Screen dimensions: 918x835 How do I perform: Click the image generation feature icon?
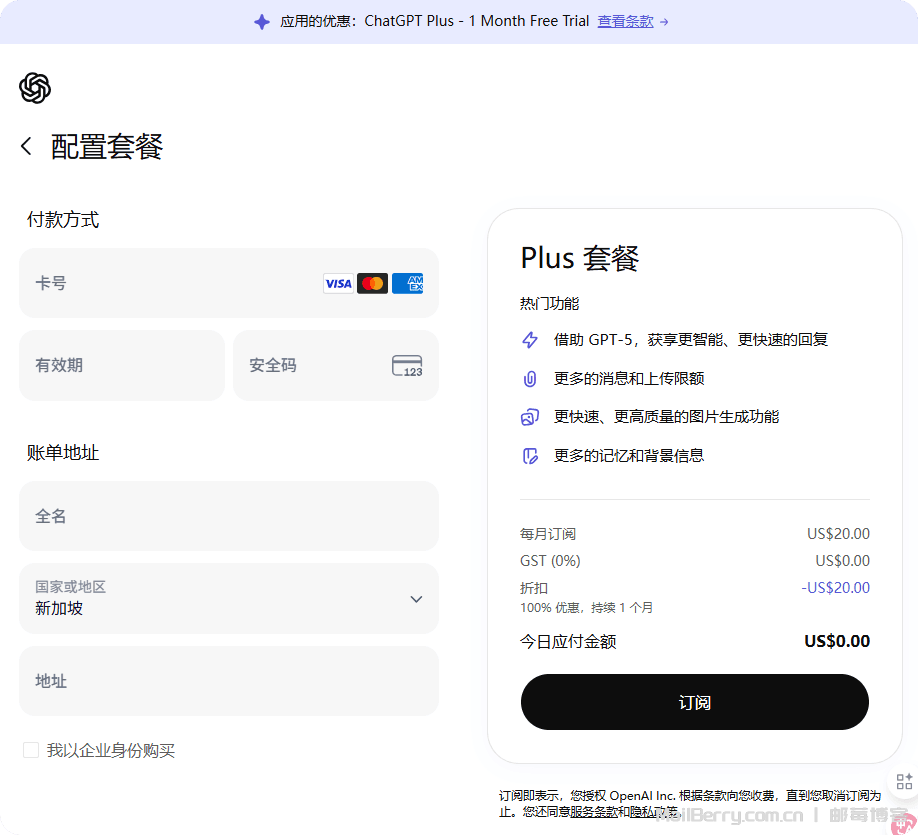pyautogui.click(x=530, y=417)
